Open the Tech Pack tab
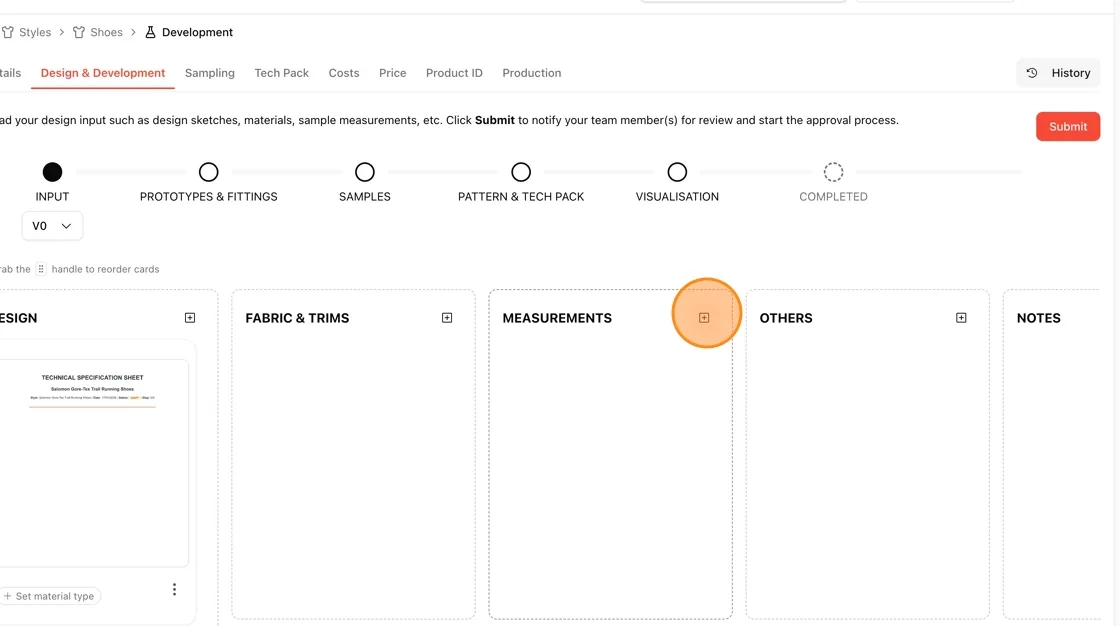Viewport: 1120px width, 626px height. coord(281,73)
